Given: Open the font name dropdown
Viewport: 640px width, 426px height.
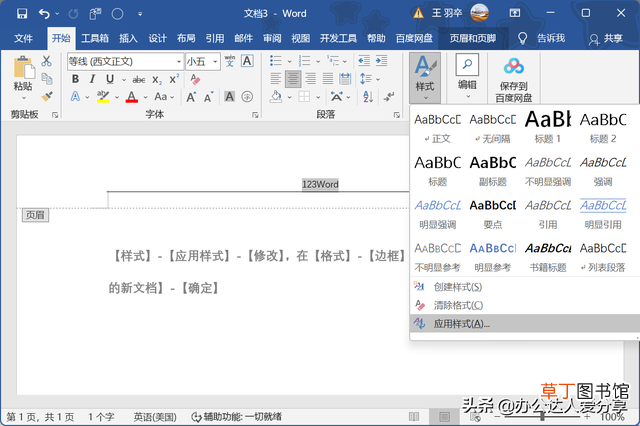Looking at the screenshot, I should point(179,62).
